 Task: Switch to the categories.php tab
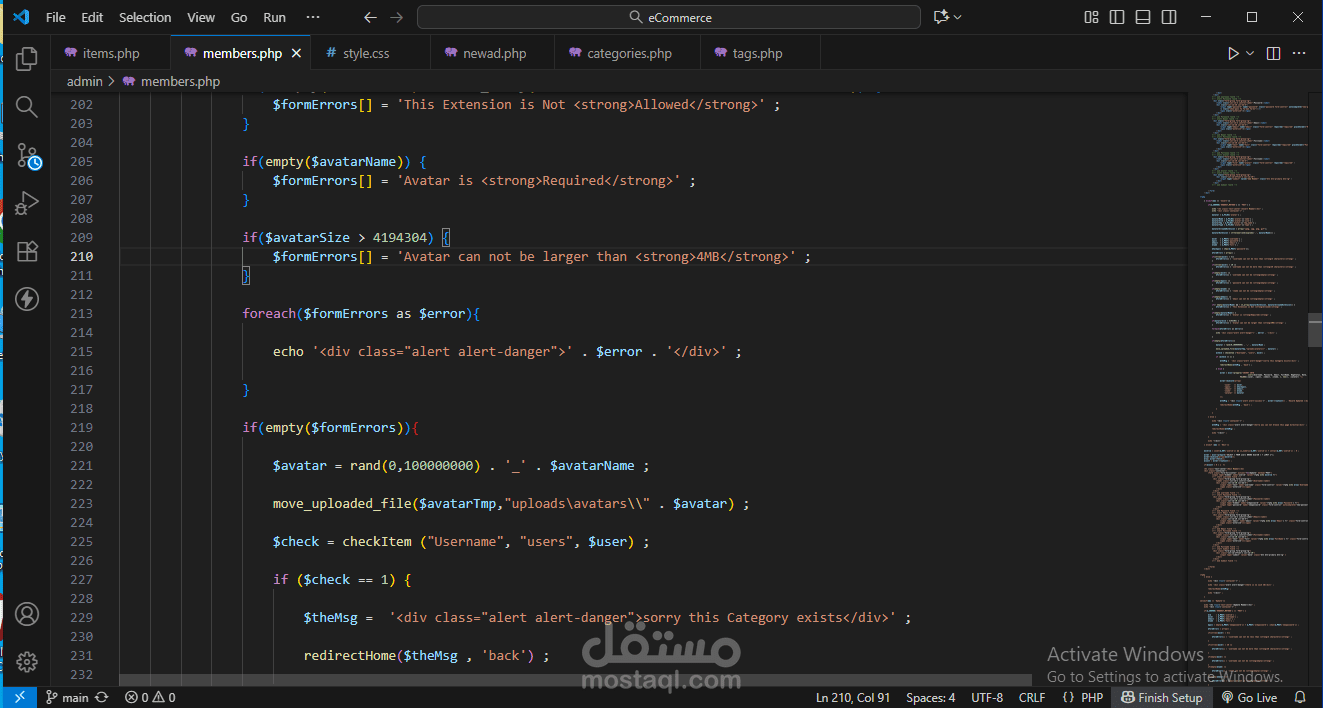coord(629,53)
